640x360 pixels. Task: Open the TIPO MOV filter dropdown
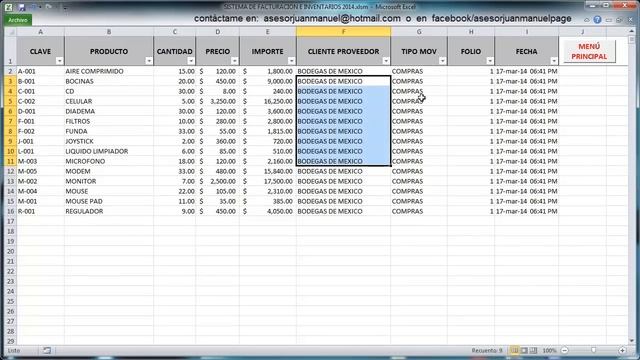442,61
